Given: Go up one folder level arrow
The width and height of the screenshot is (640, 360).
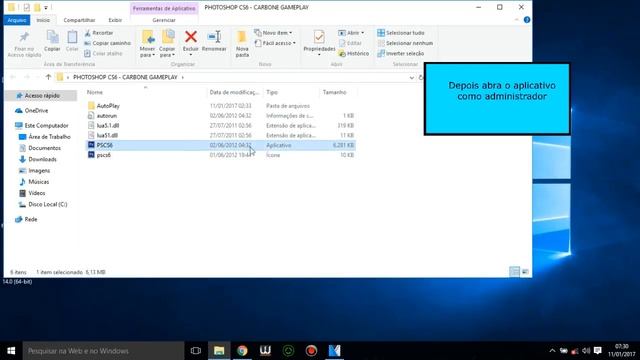Looking at the screenshot, I should (48, 77).
